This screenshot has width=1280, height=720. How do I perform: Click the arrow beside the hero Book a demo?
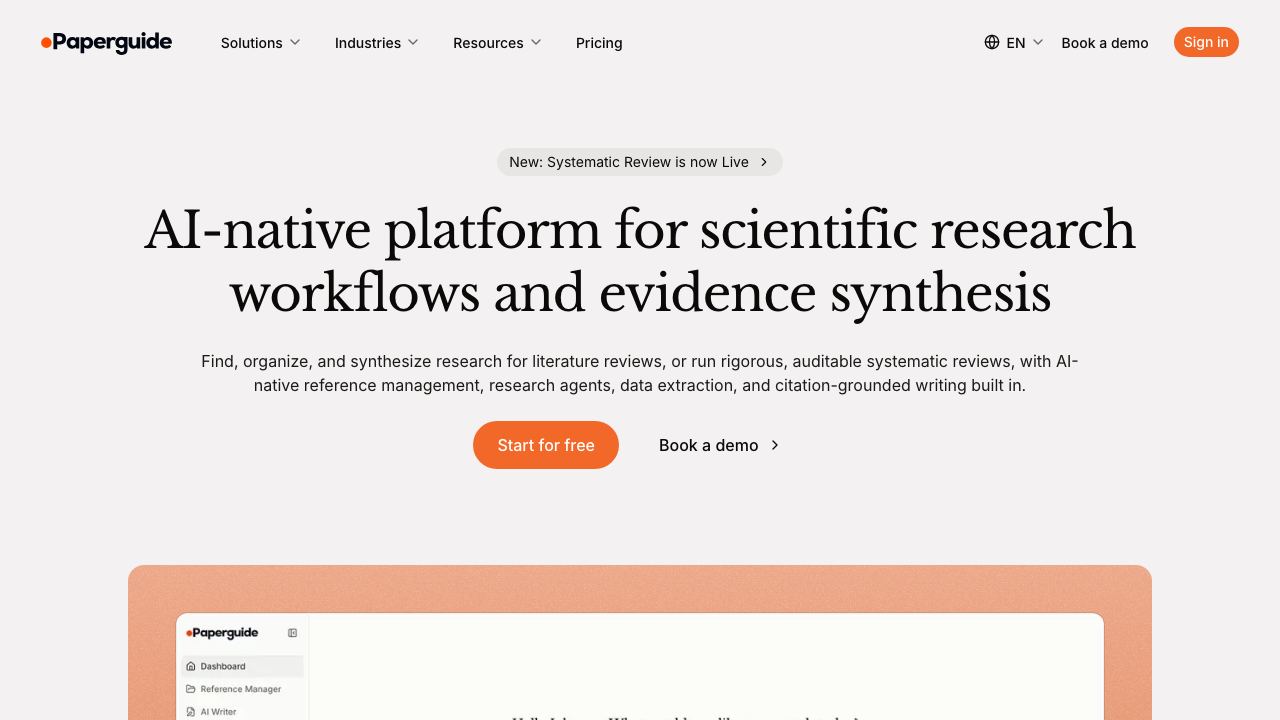[x=775, y=445]
